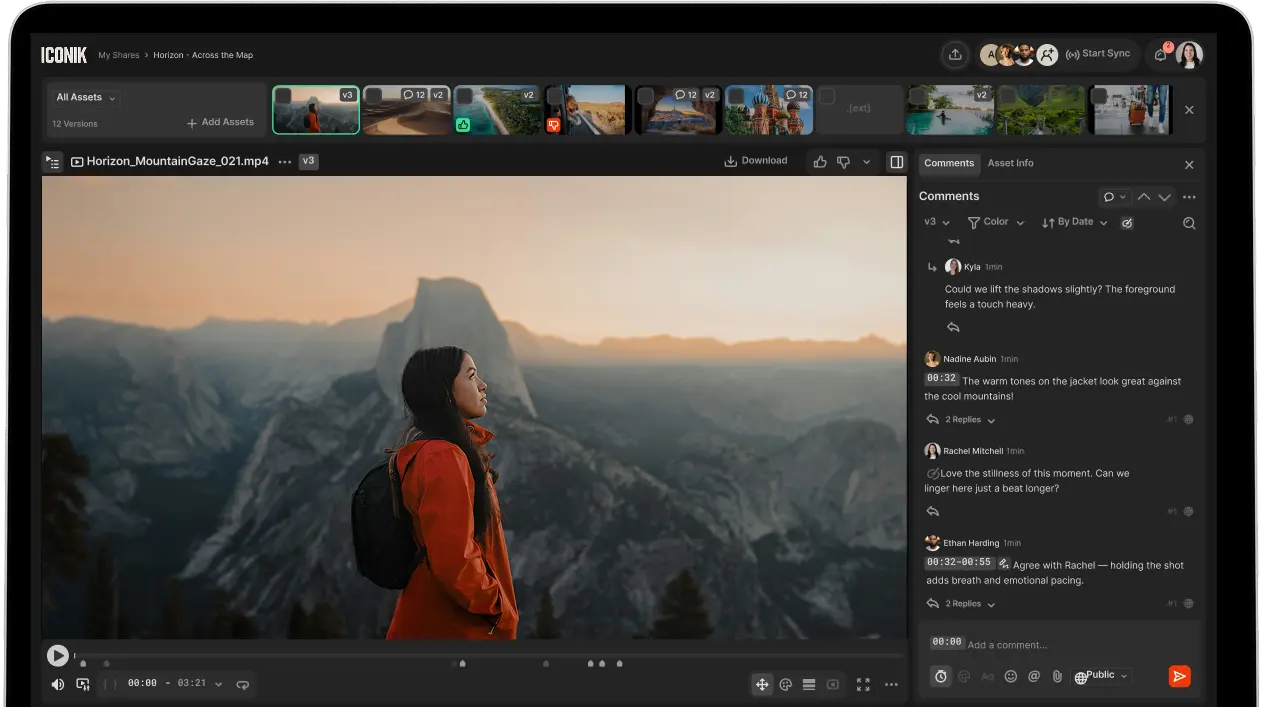1261x707 pixels.
Task: Open My Shares from the breadcrumb
Action: coord(118,55)
